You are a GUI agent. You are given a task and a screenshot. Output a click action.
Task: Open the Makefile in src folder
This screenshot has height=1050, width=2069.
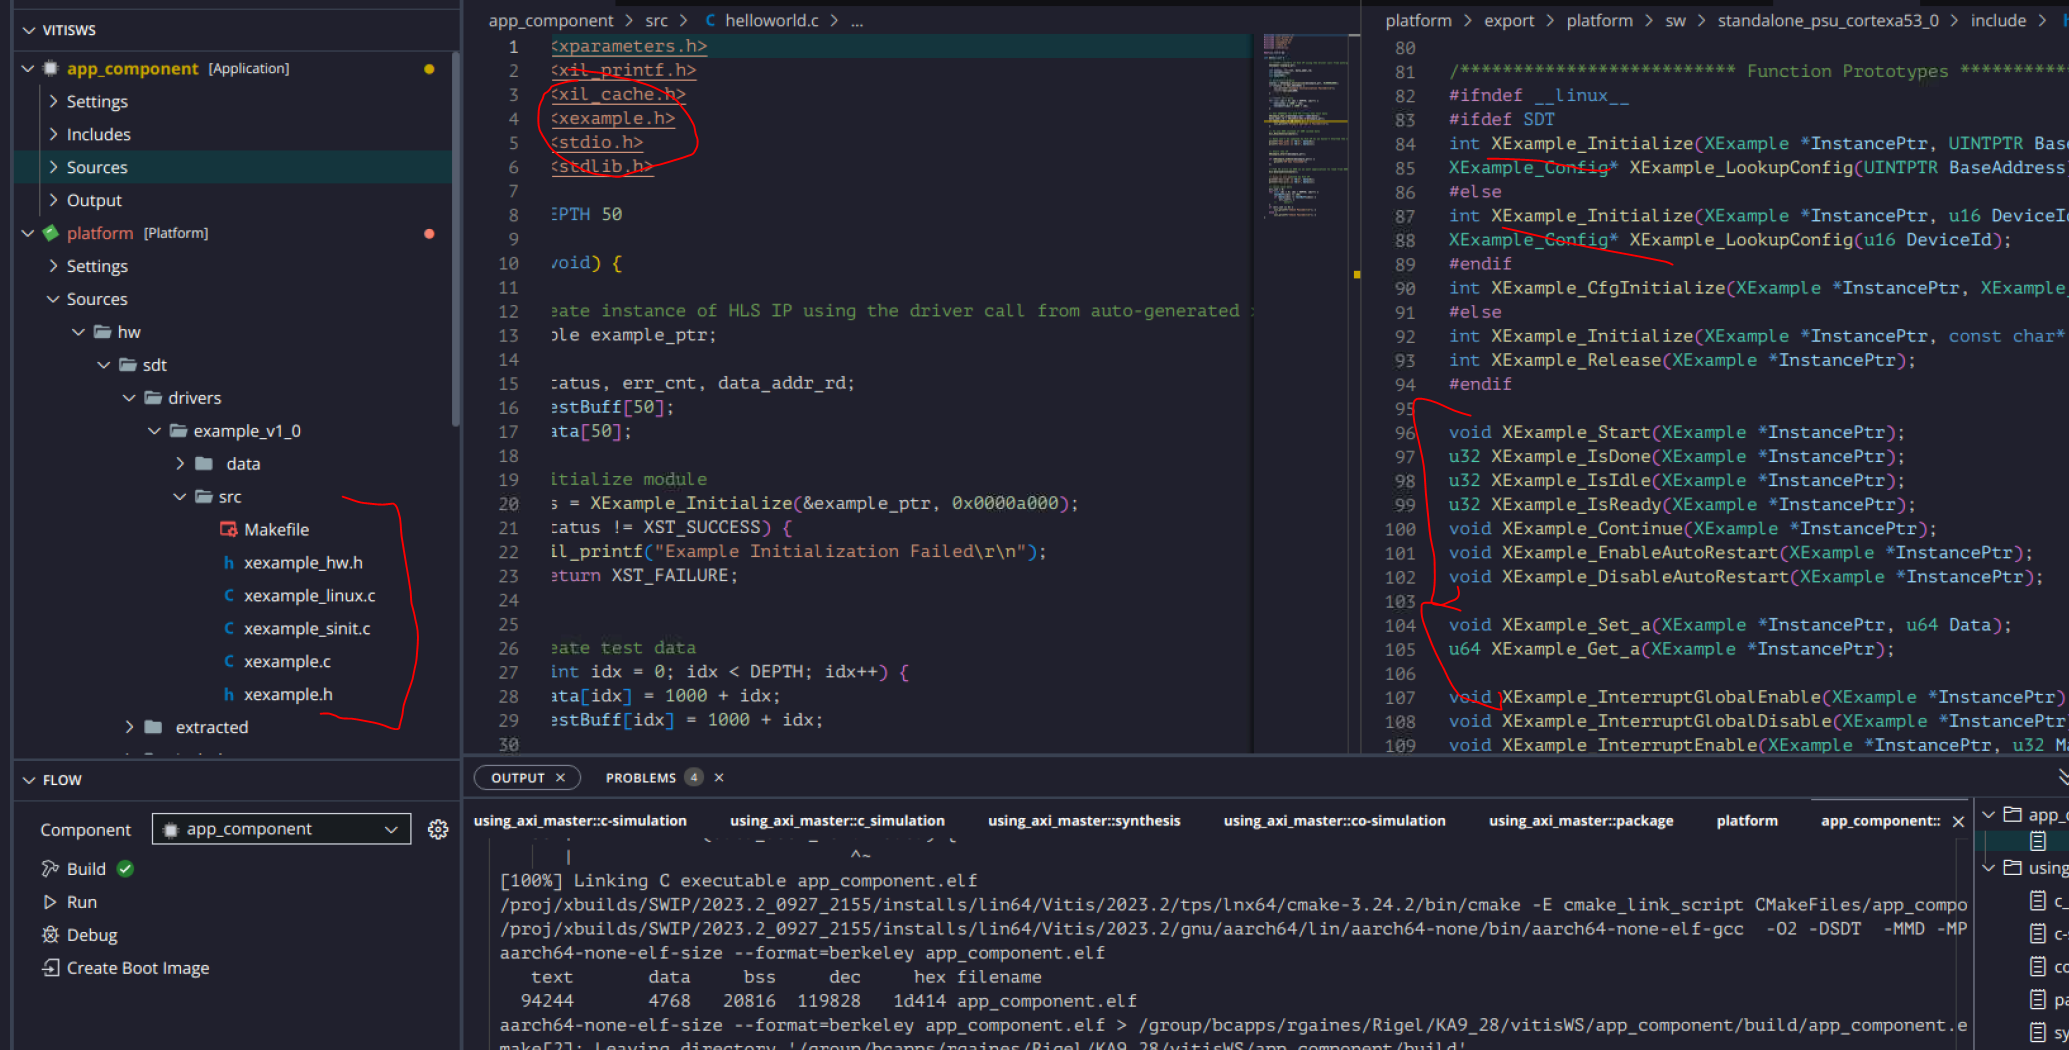coord(276,530)
